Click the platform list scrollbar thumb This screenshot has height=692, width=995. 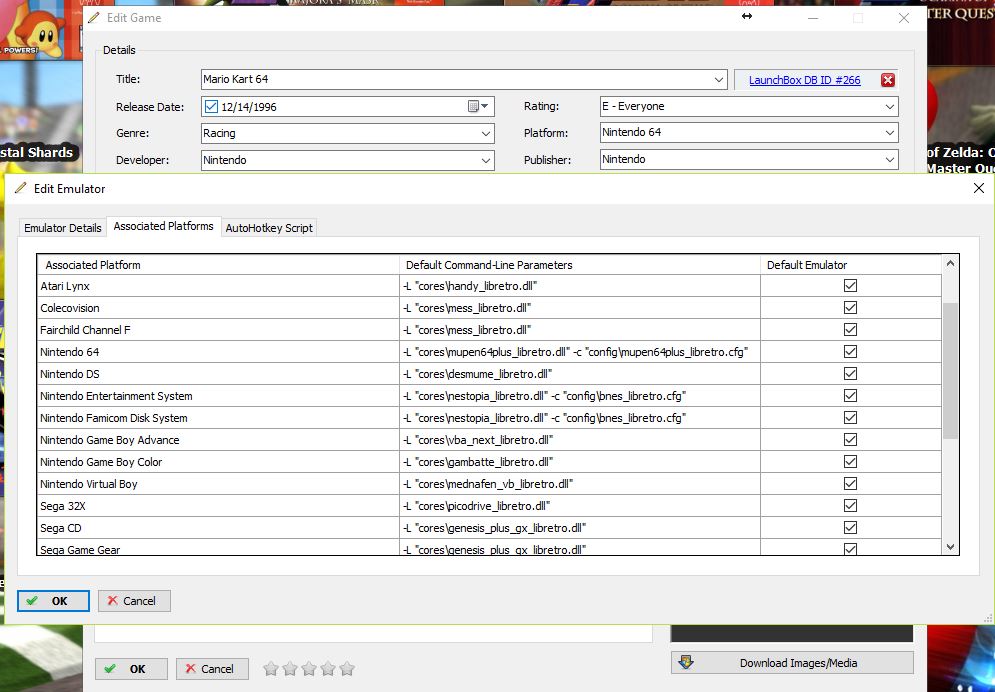click(x=950, y=370)
